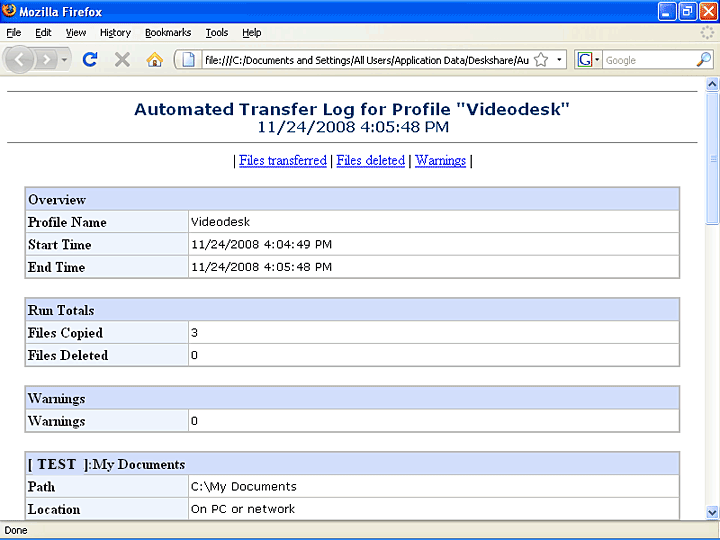Open the Bookmarks menu

pyautogui.click(x=168, y=33)
